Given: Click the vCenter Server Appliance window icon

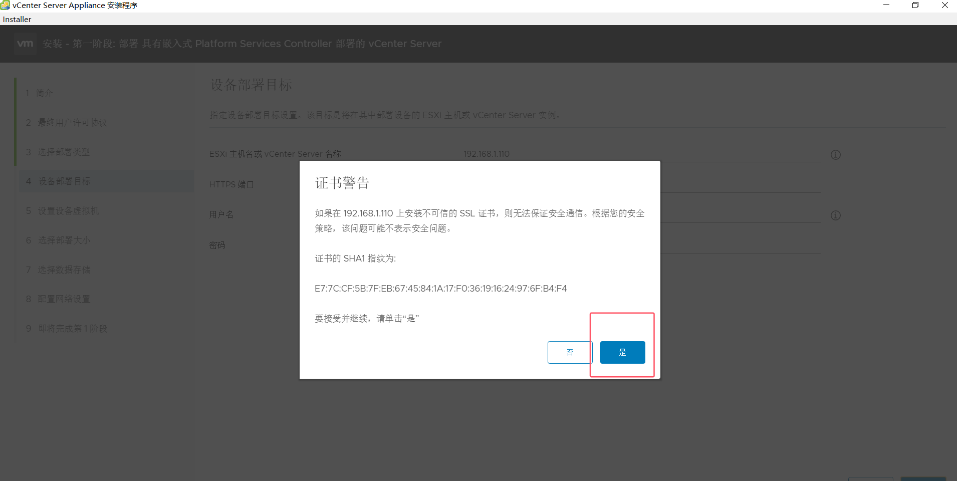Looking at the screenshot, I should tap(5, 5).
